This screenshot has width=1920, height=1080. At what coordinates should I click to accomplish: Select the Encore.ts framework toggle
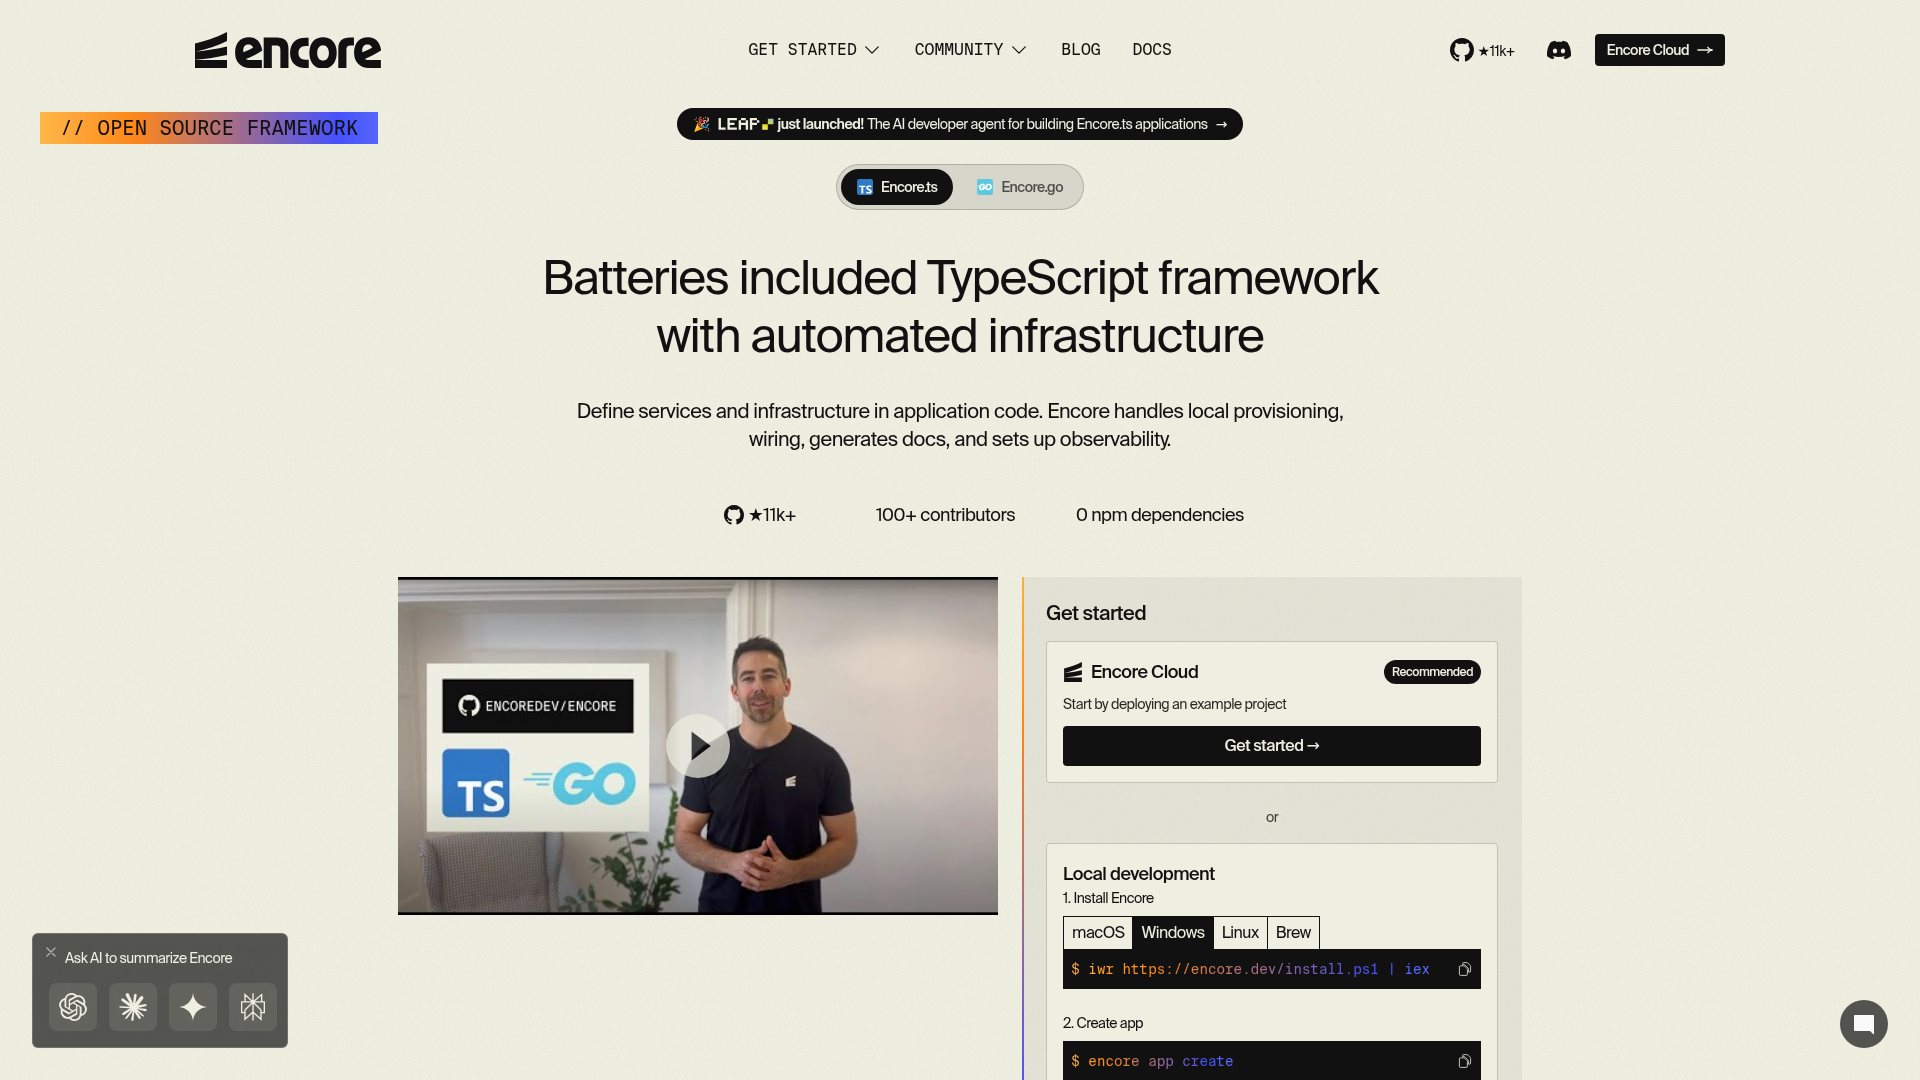[897, 187]
